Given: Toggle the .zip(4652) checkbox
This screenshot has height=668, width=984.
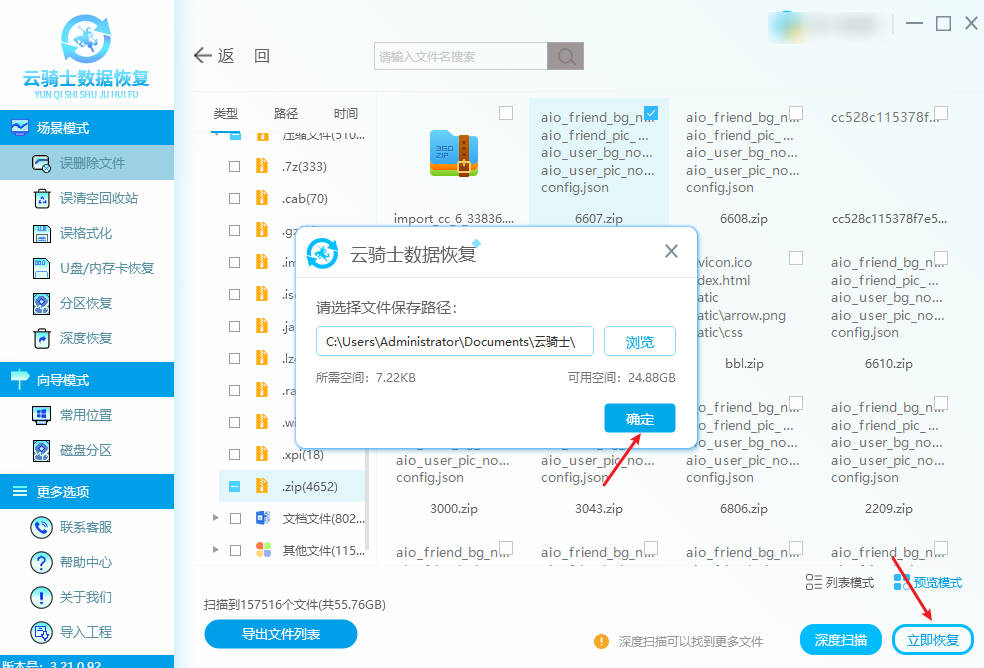Looking at the screenshot, I should 235,487.
